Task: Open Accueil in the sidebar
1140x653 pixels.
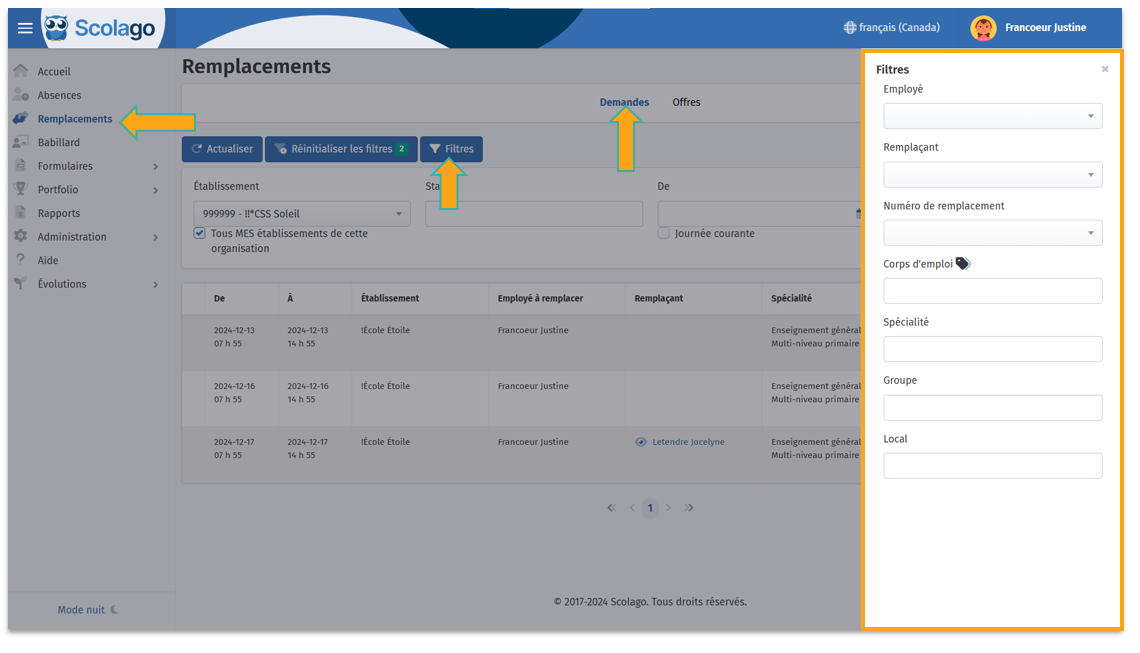Action: (54, 71)
